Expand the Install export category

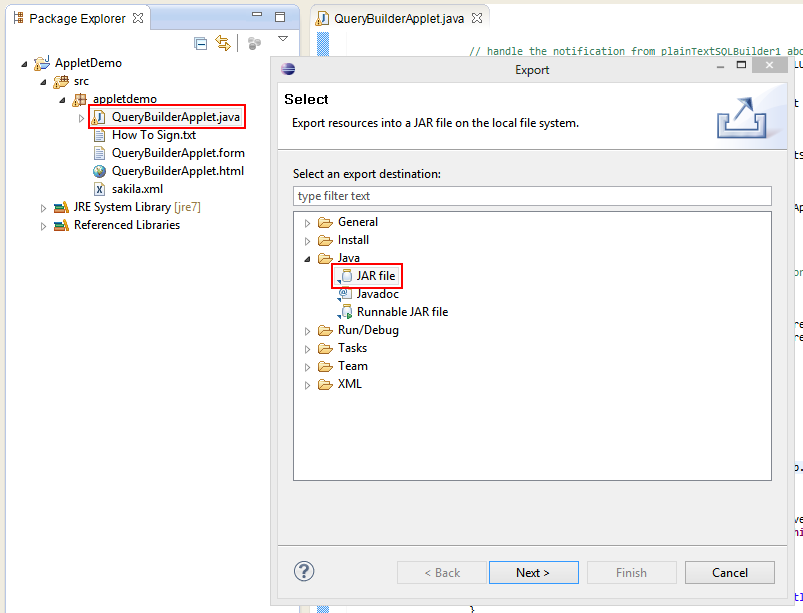click(307, 241)
